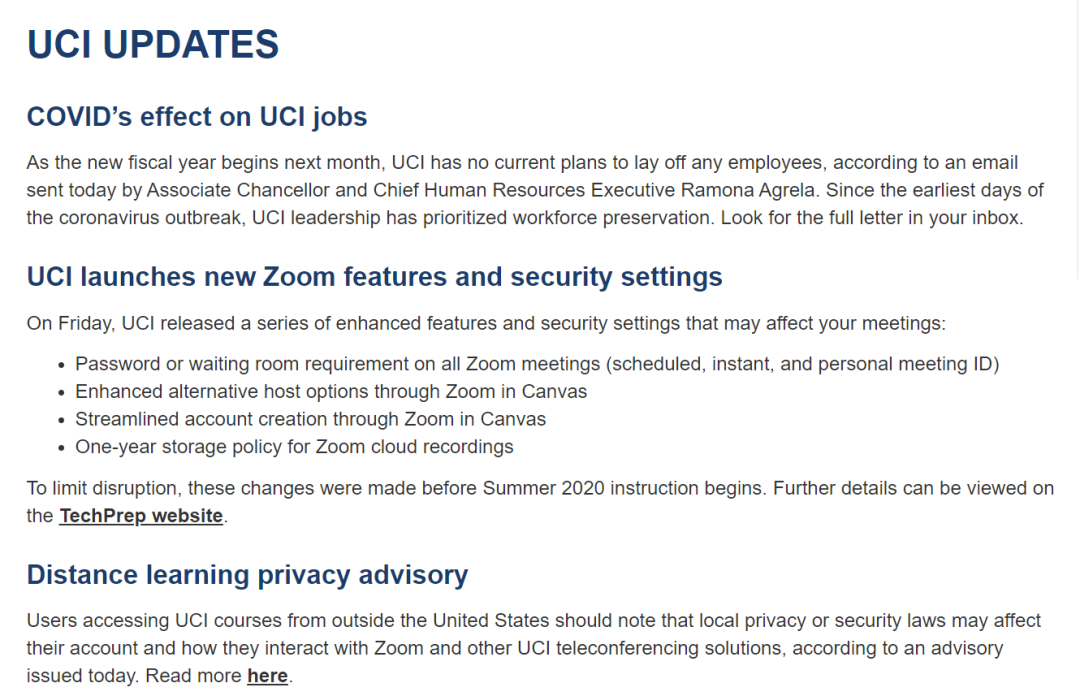
Task: Follow the 'here' privacy advisory link
Action: click(267, 675)
